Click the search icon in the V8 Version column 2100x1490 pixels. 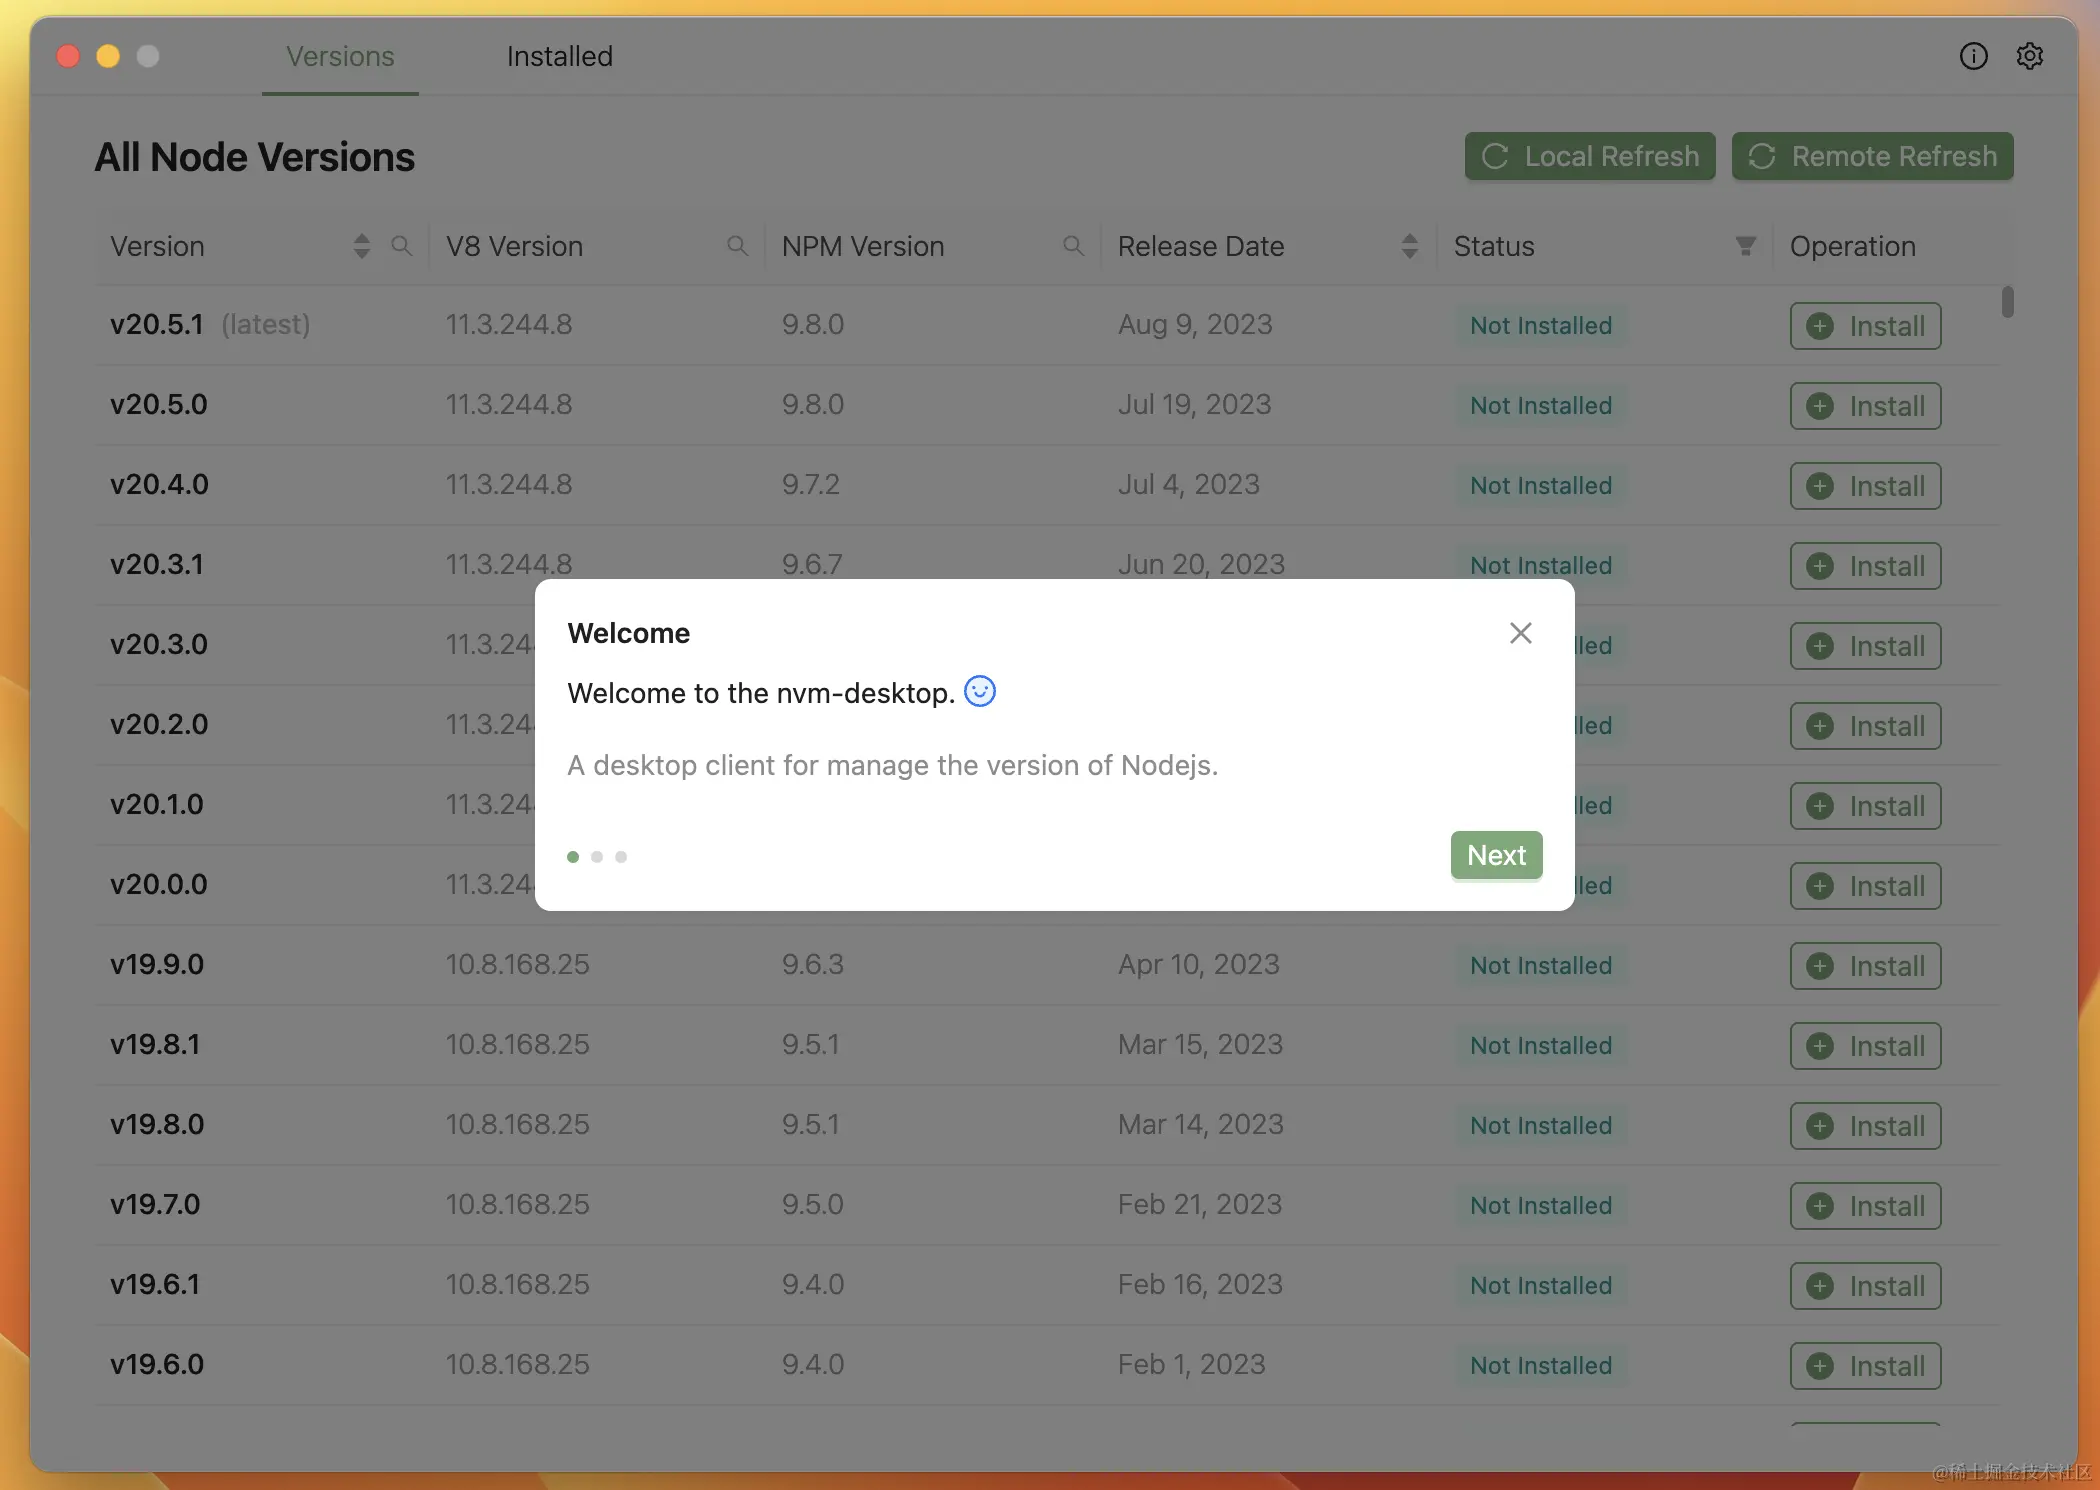[x=738, y=246]
